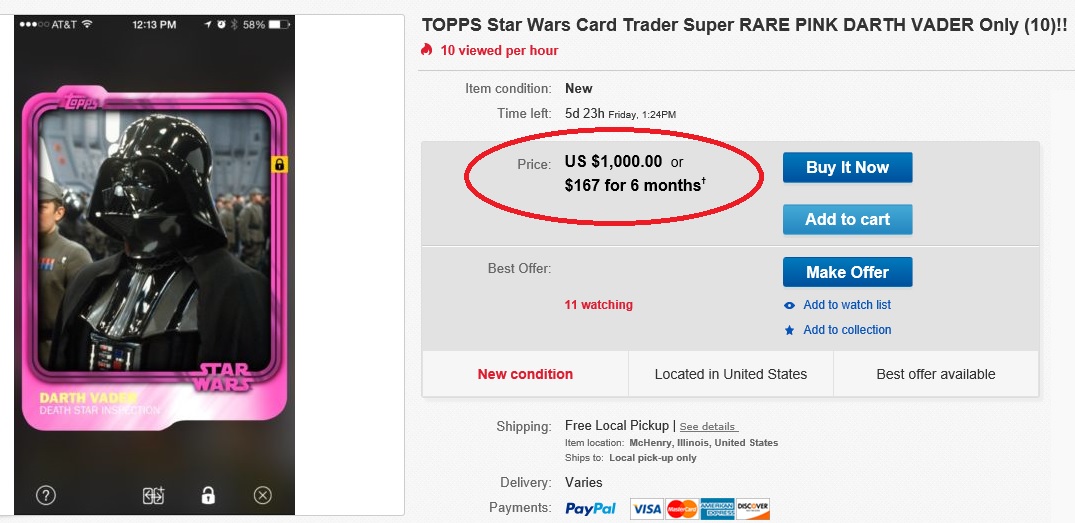Click the Visa card icon

pyautogui.click(x=647, y=509)
